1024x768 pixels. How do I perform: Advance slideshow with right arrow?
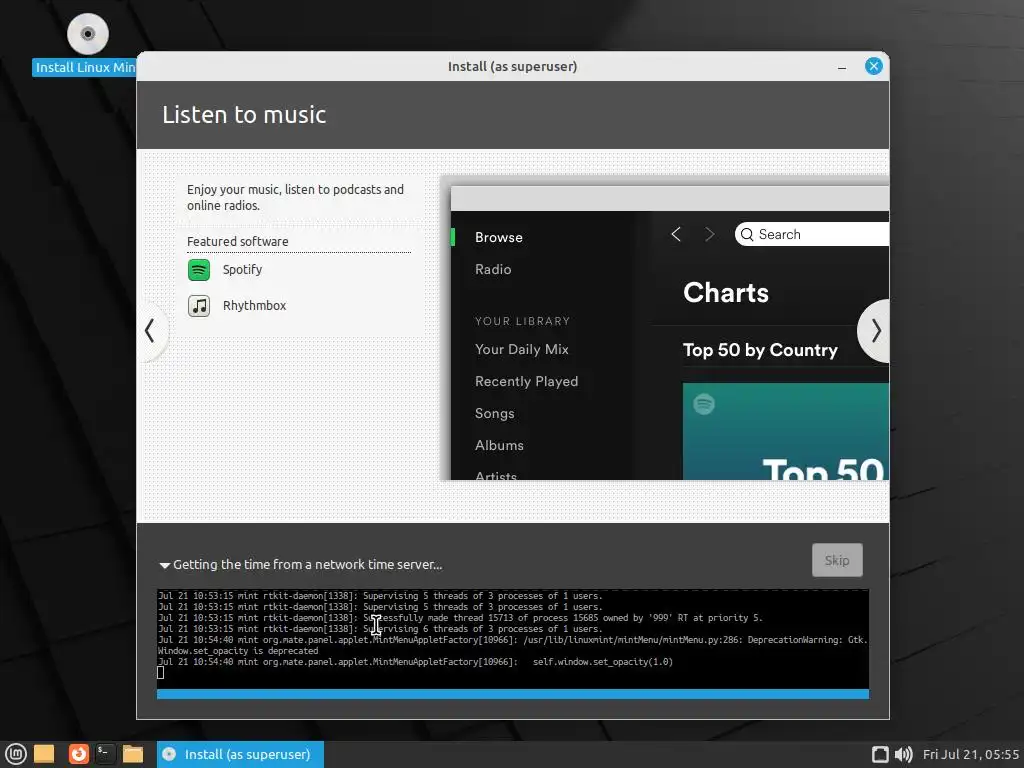[875, 330]
